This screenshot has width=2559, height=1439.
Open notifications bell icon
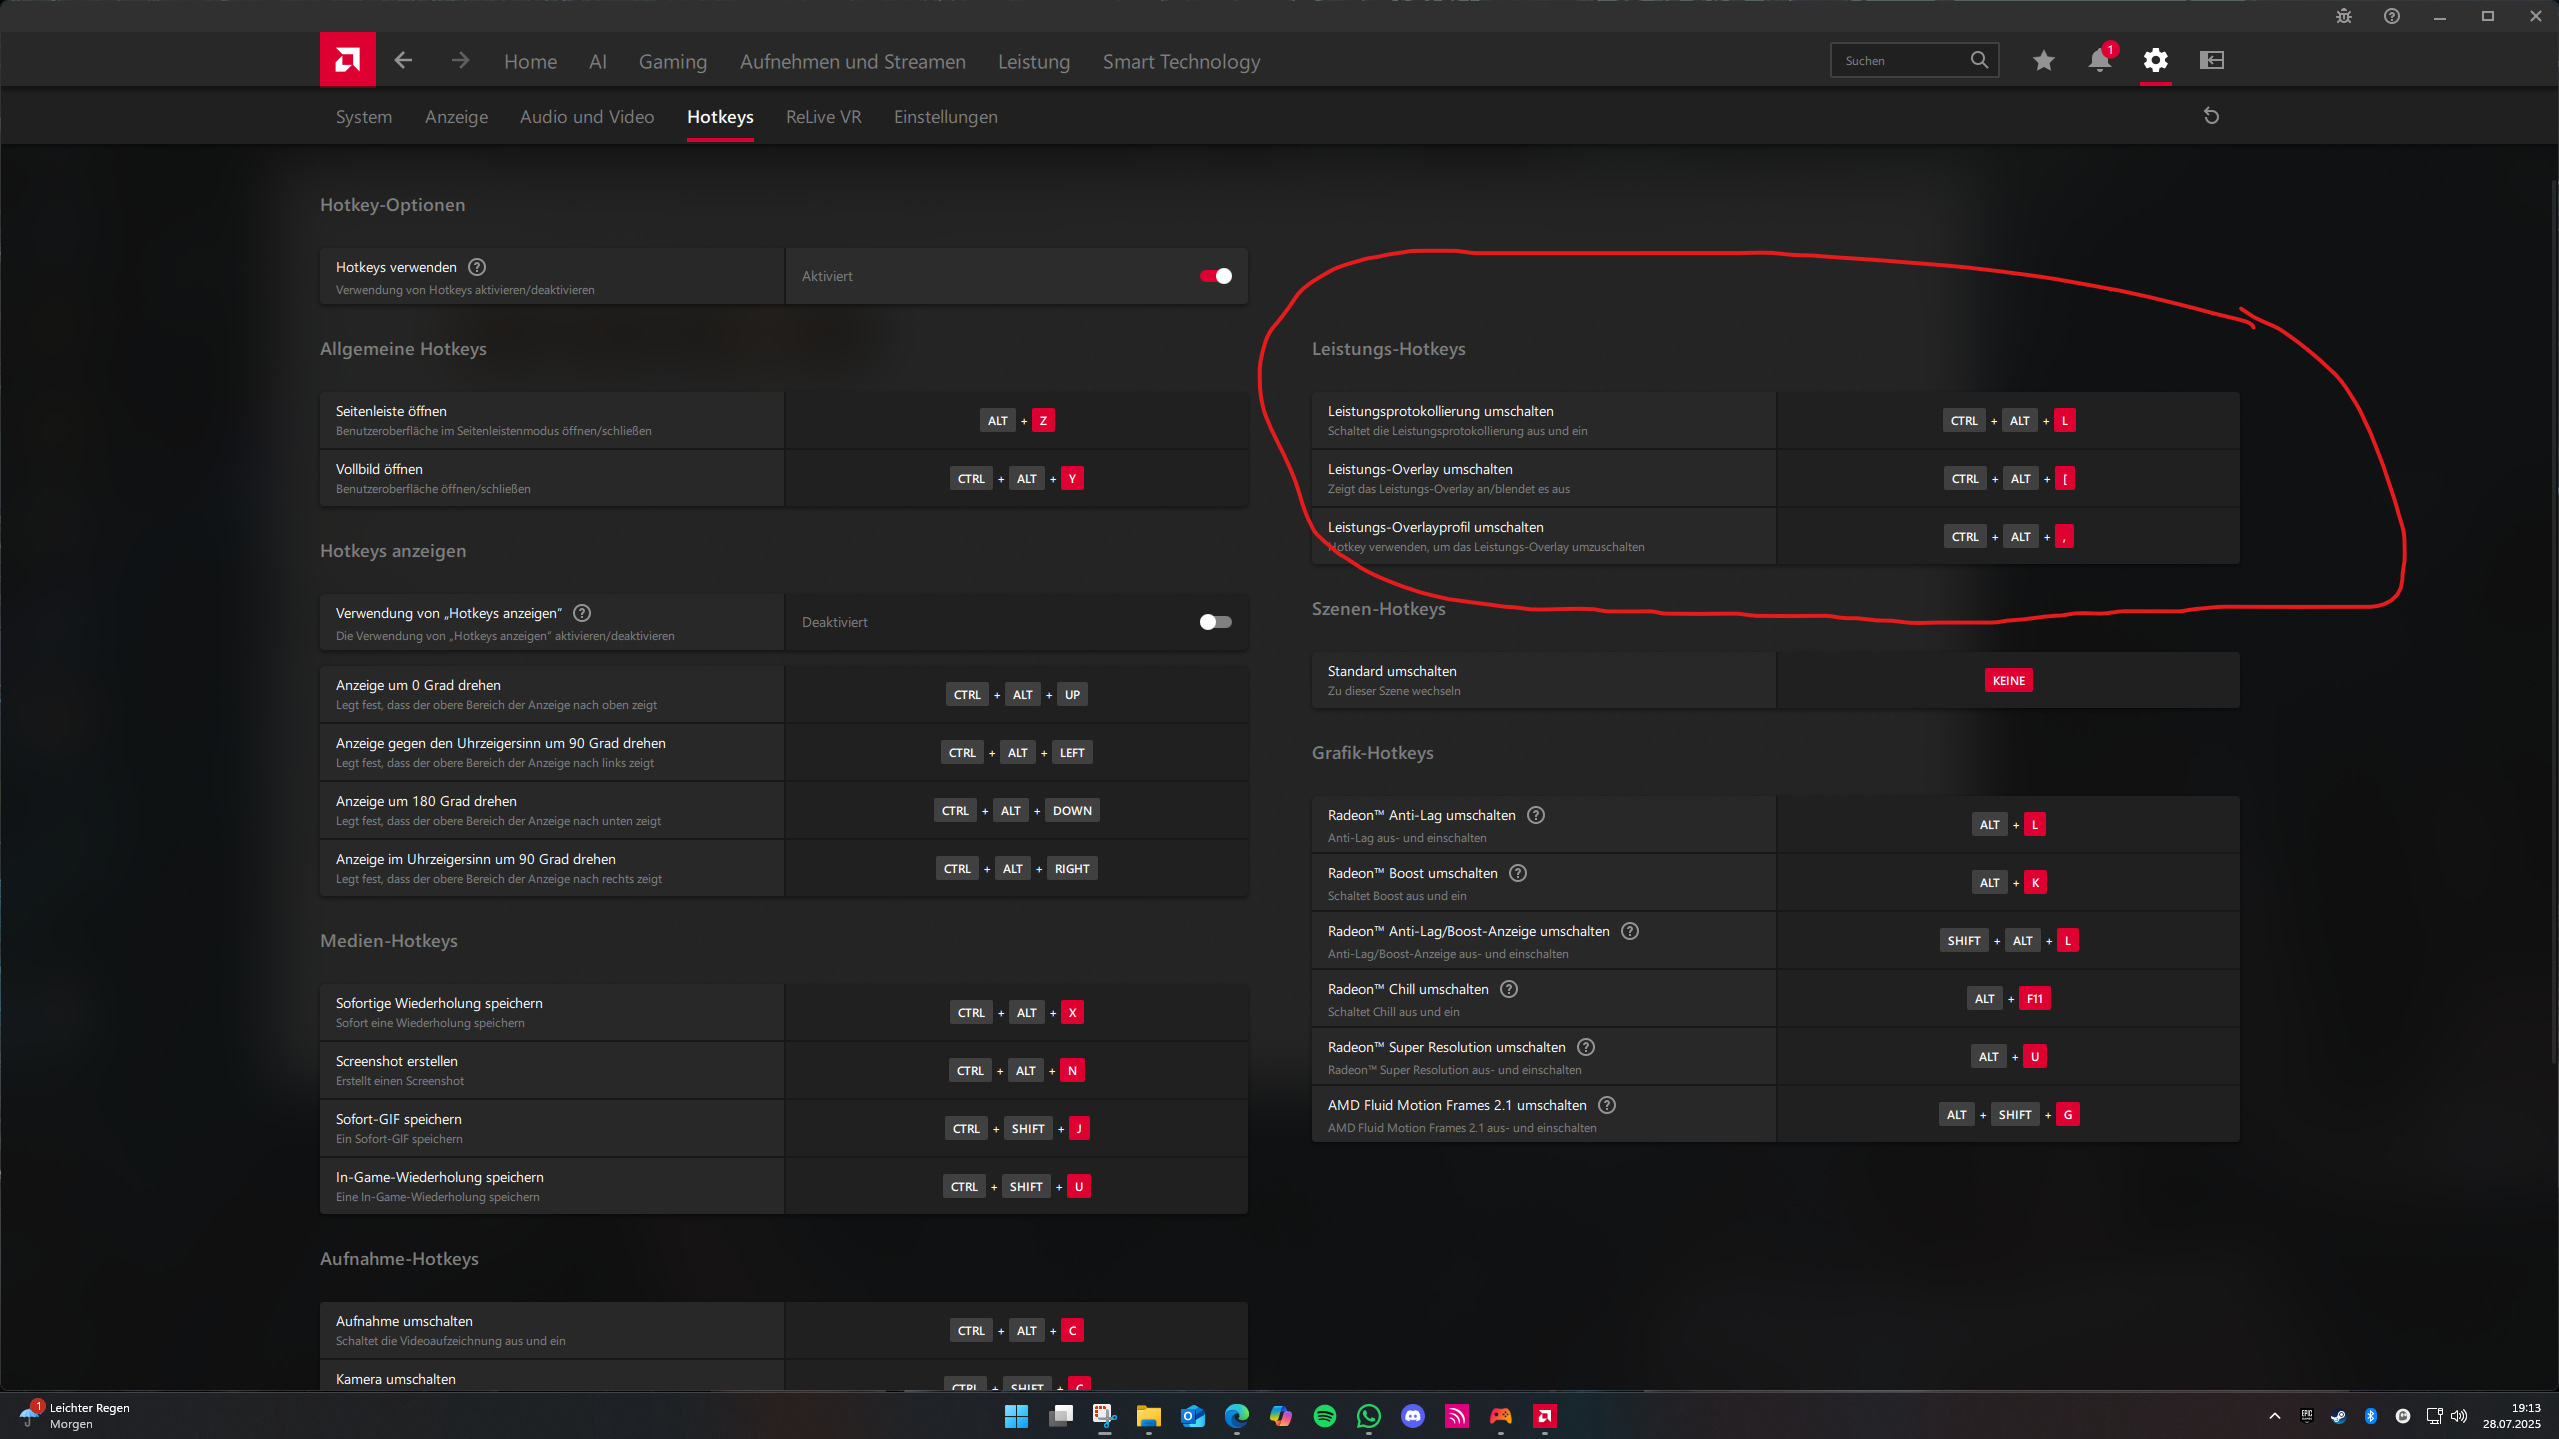(2099, 60)
